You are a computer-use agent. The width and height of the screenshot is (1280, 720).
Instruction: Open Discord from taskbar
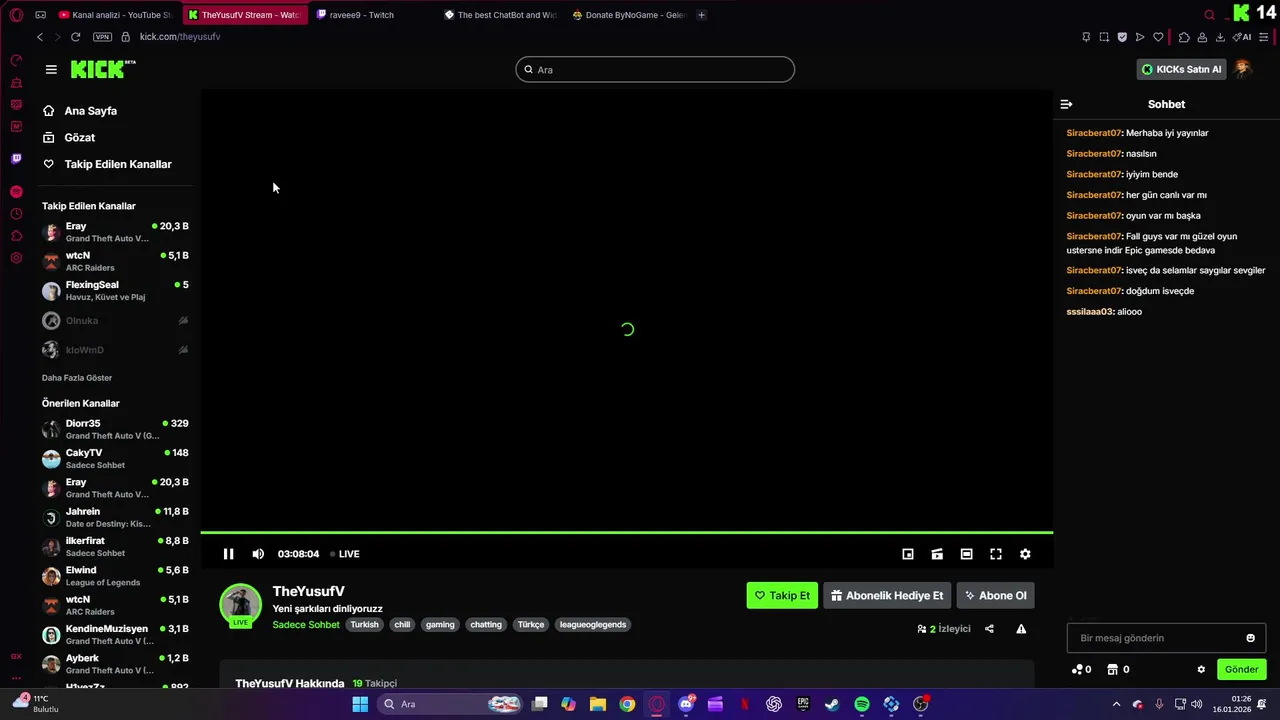click(686, 704)
